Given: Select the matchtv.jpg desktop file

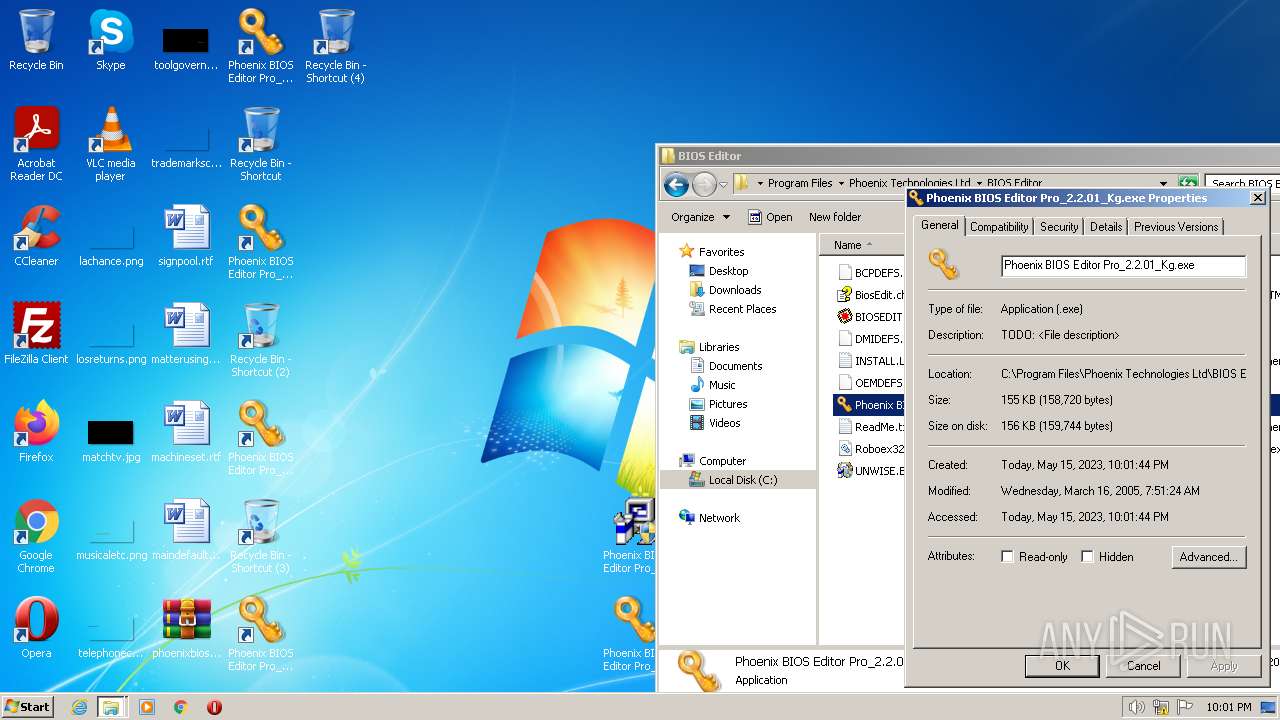Looking at the screenshot, I should tap(111, 440).
